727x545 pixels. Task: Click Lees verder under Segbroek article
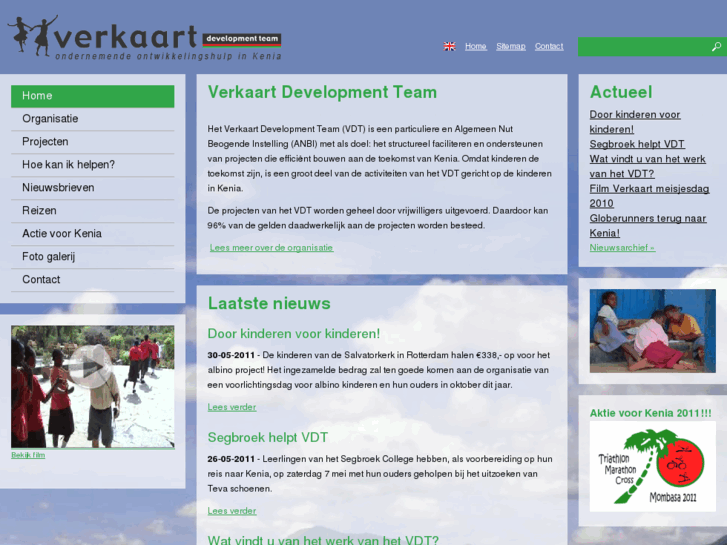[232, 511]
